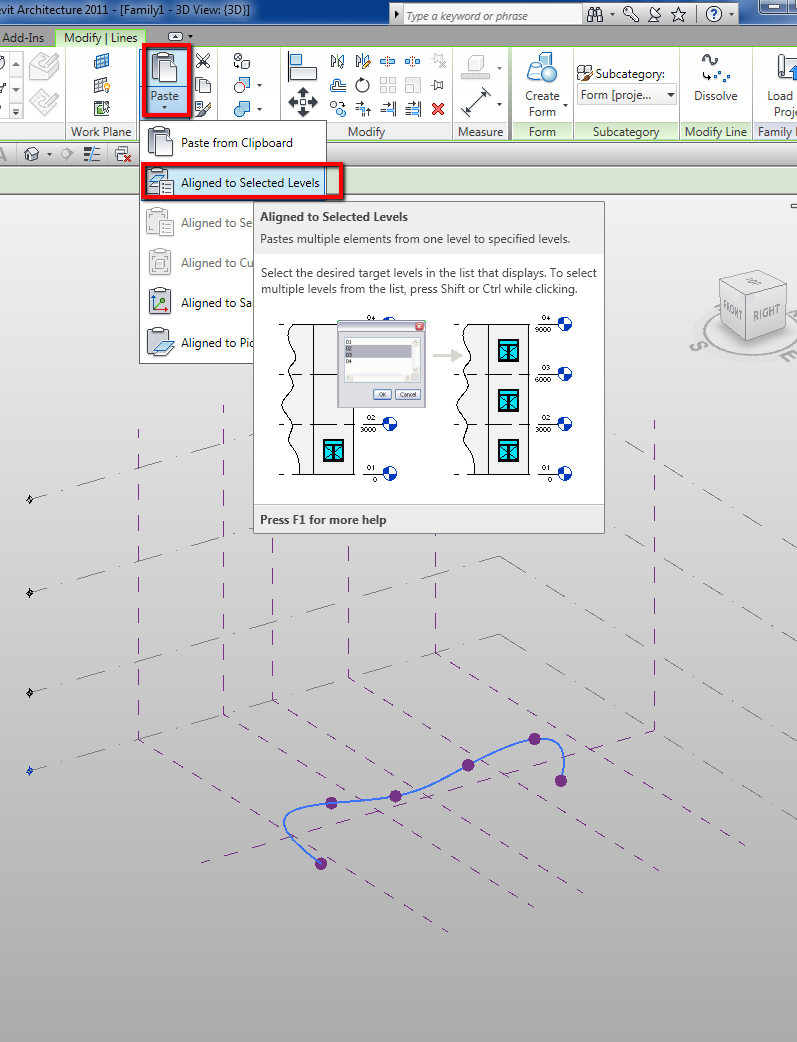Expand the draw gallery more arrow
797x1042 pixels.
click(x=16, y=110)
